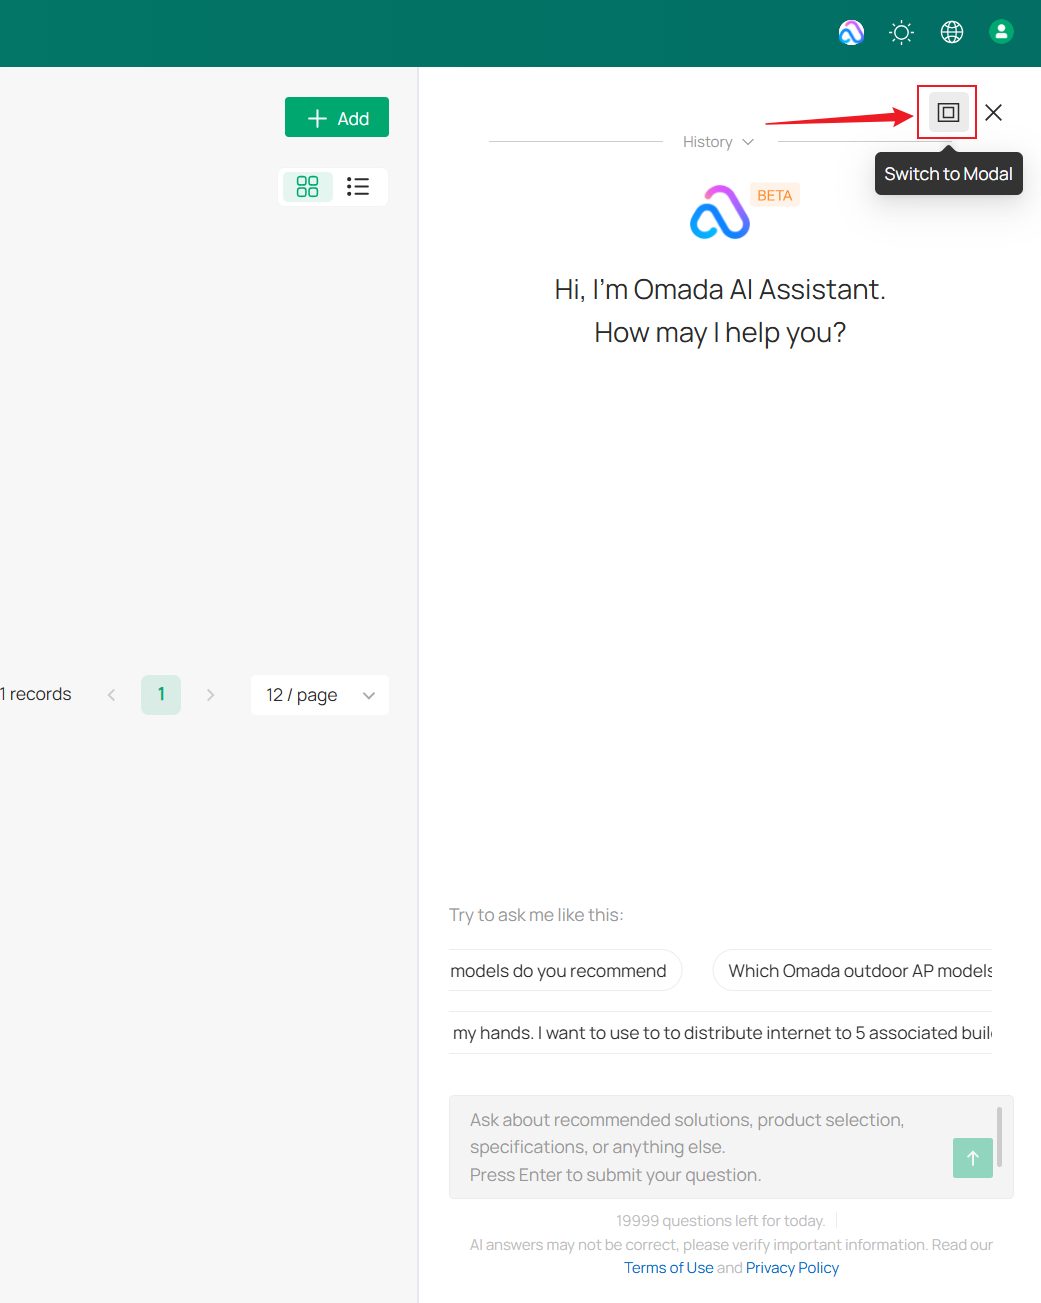Open the language globe icon
This screenshot has width=1041, height=1303.
[952, 32]
